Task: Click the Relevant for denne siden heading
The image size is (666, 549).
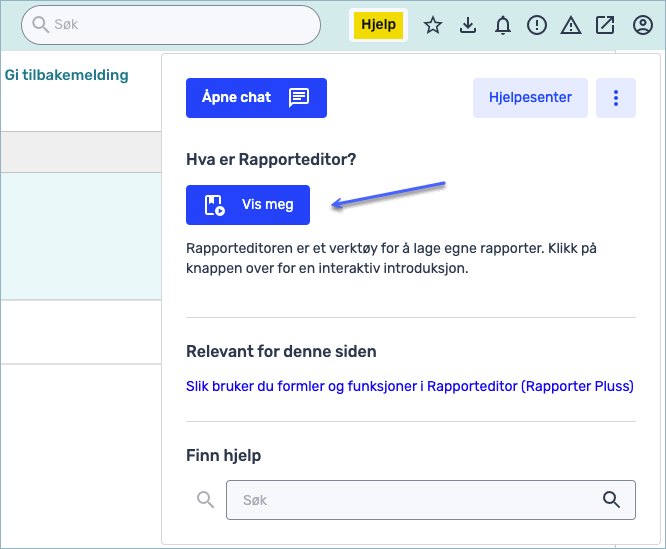Action: 281,352
